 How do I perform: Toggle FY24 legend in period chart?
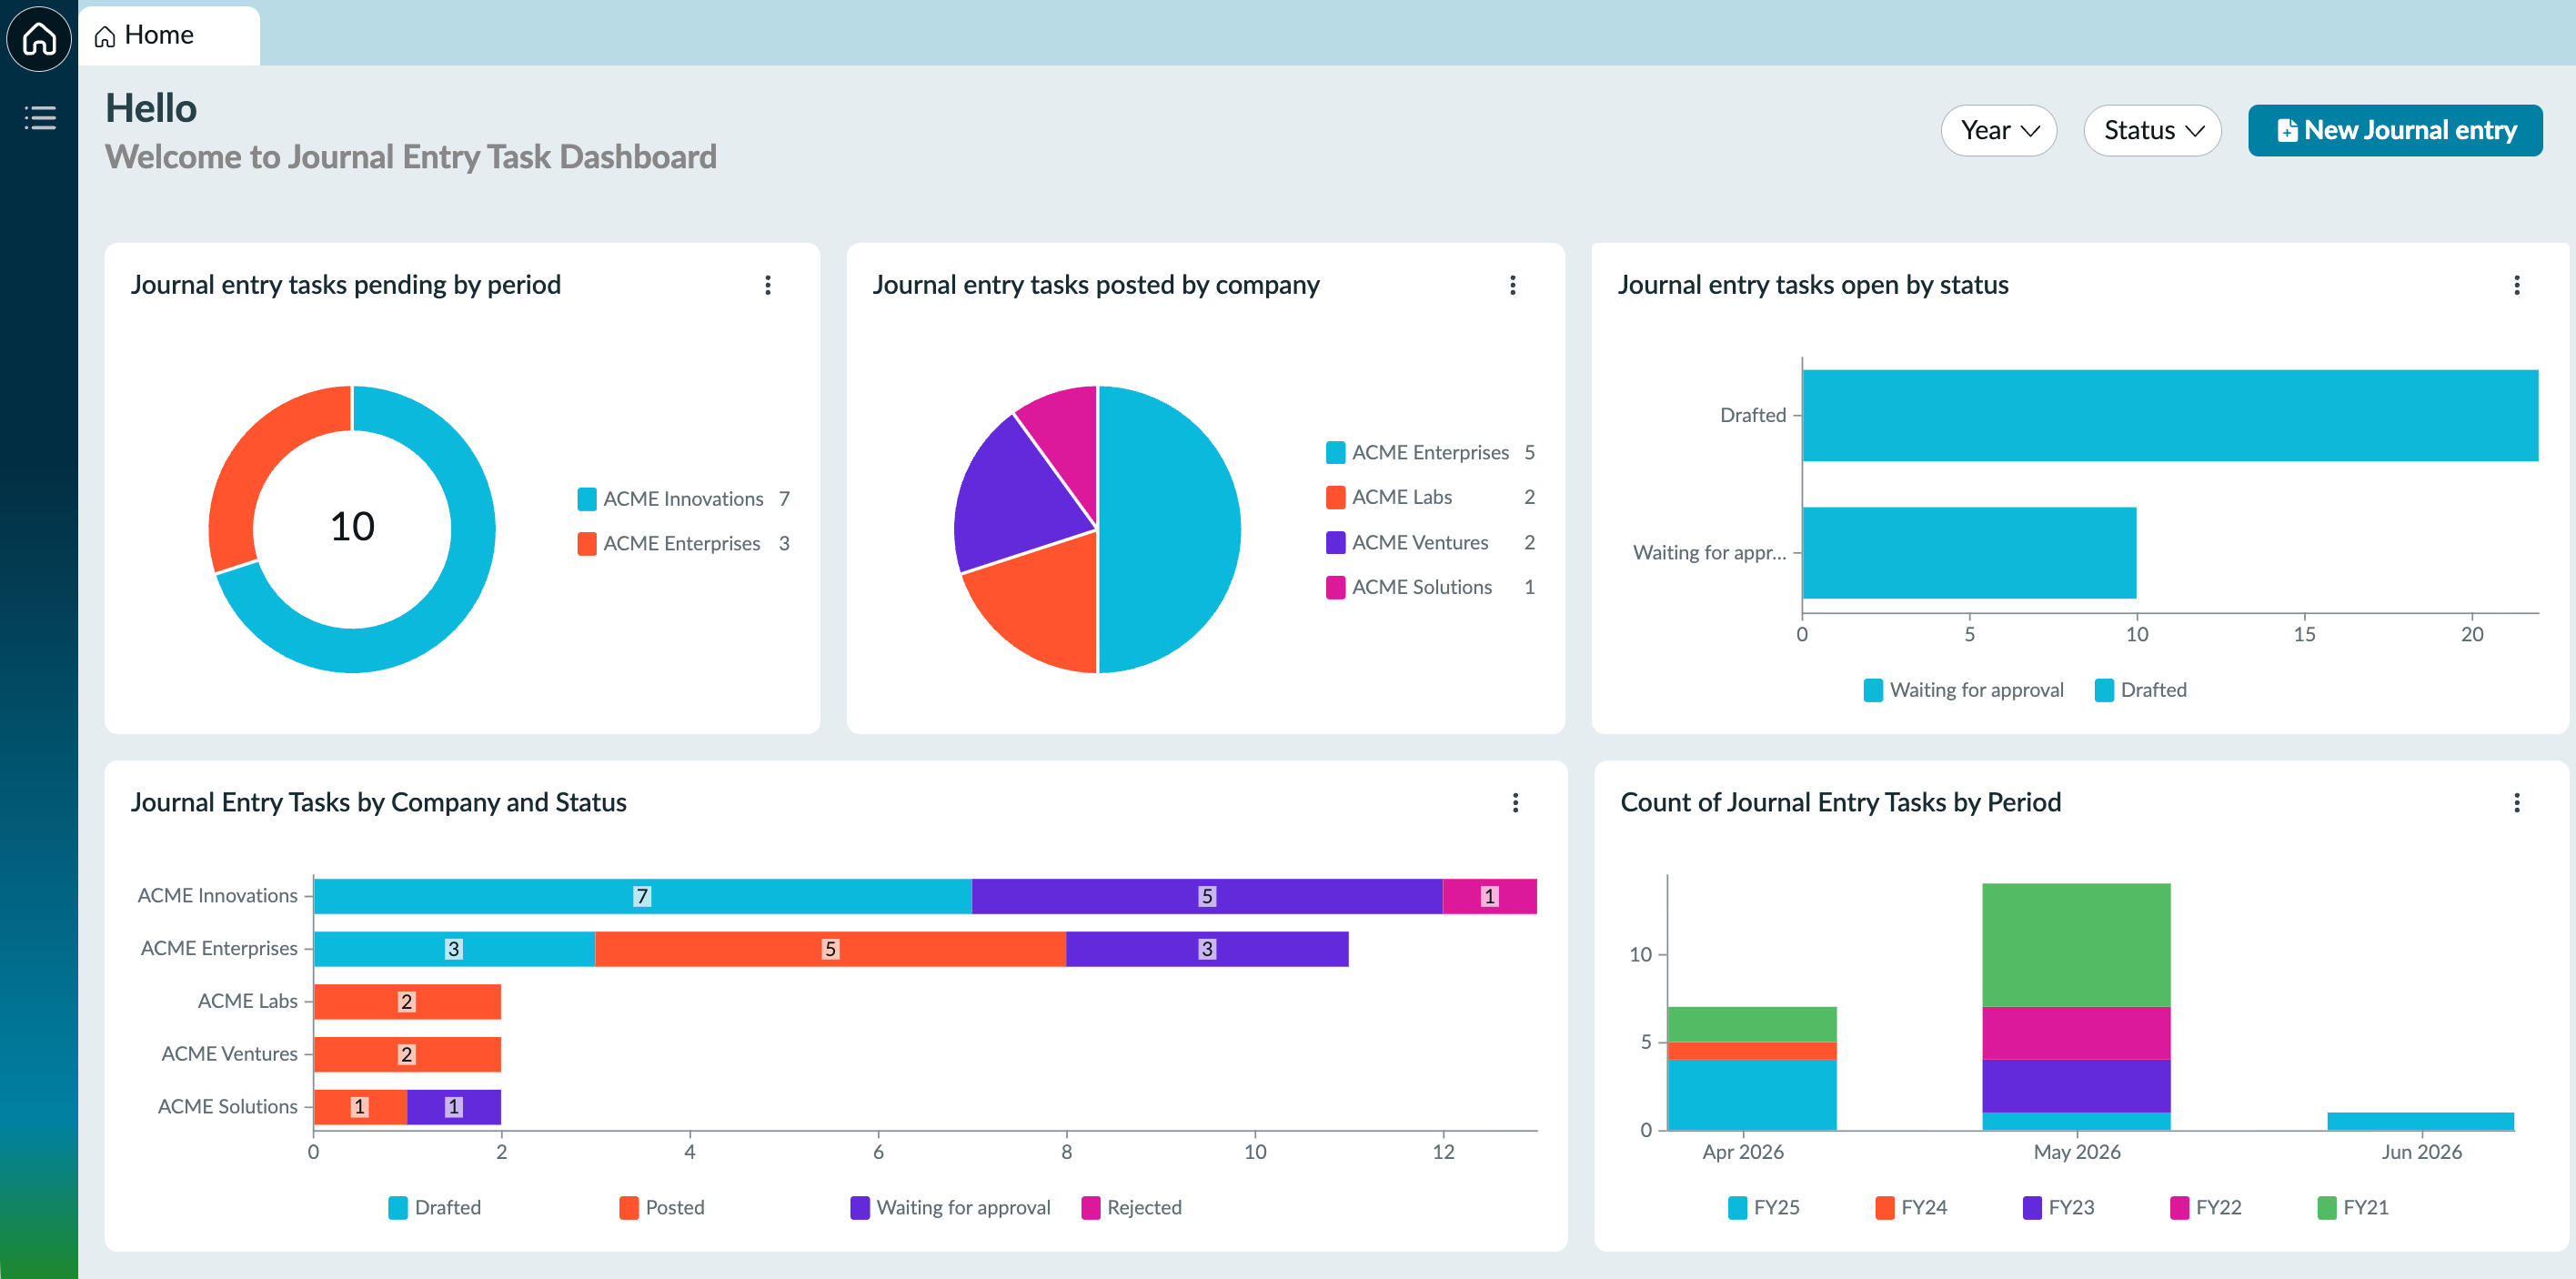[x=1912, y=1207]
